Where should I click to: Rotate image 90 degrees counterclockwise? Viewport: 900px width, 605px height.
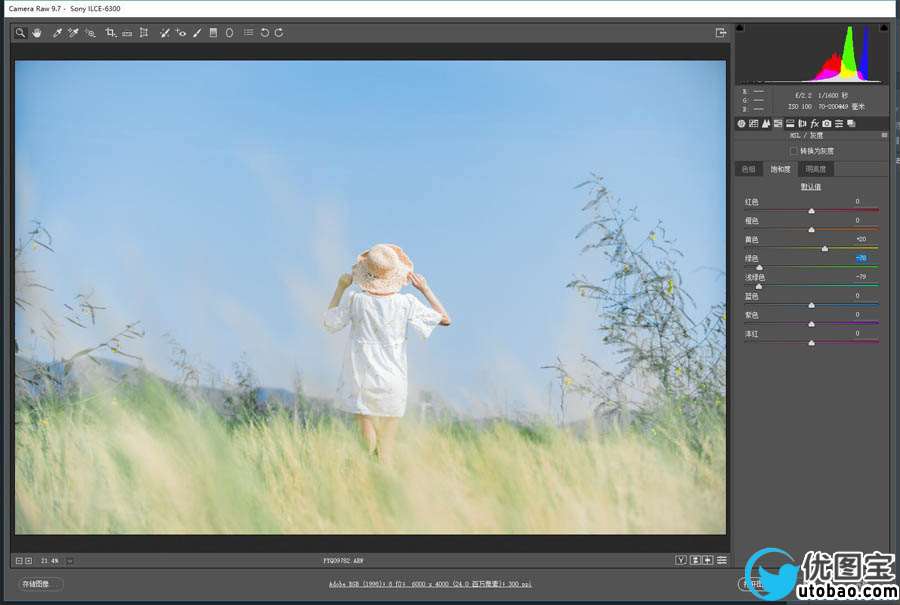tap(265, 33)
